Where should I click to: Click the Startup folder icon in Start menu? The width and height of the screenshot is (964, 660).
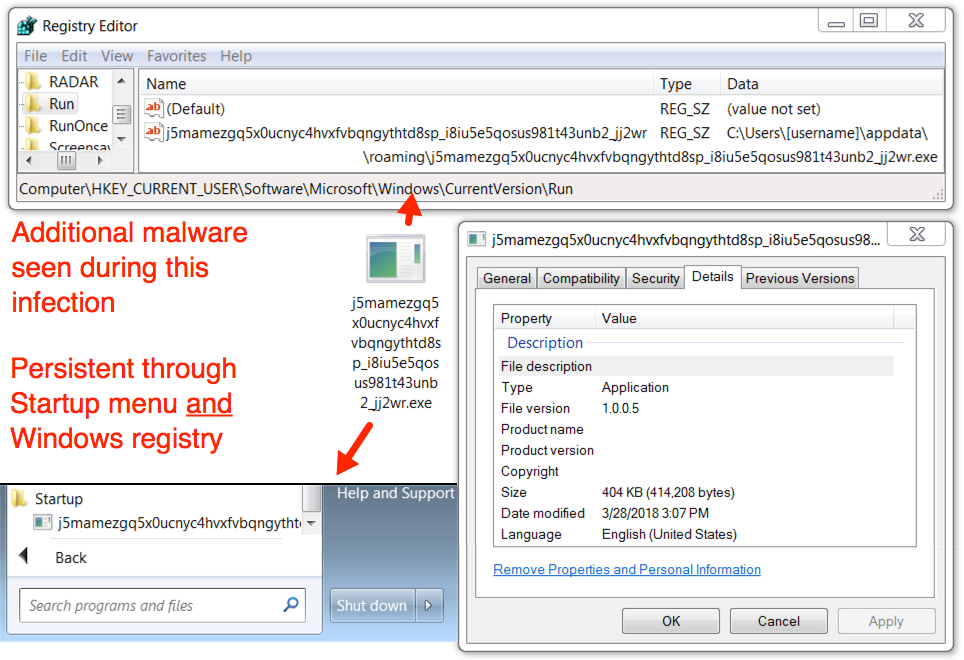click(x=20, y=498)
